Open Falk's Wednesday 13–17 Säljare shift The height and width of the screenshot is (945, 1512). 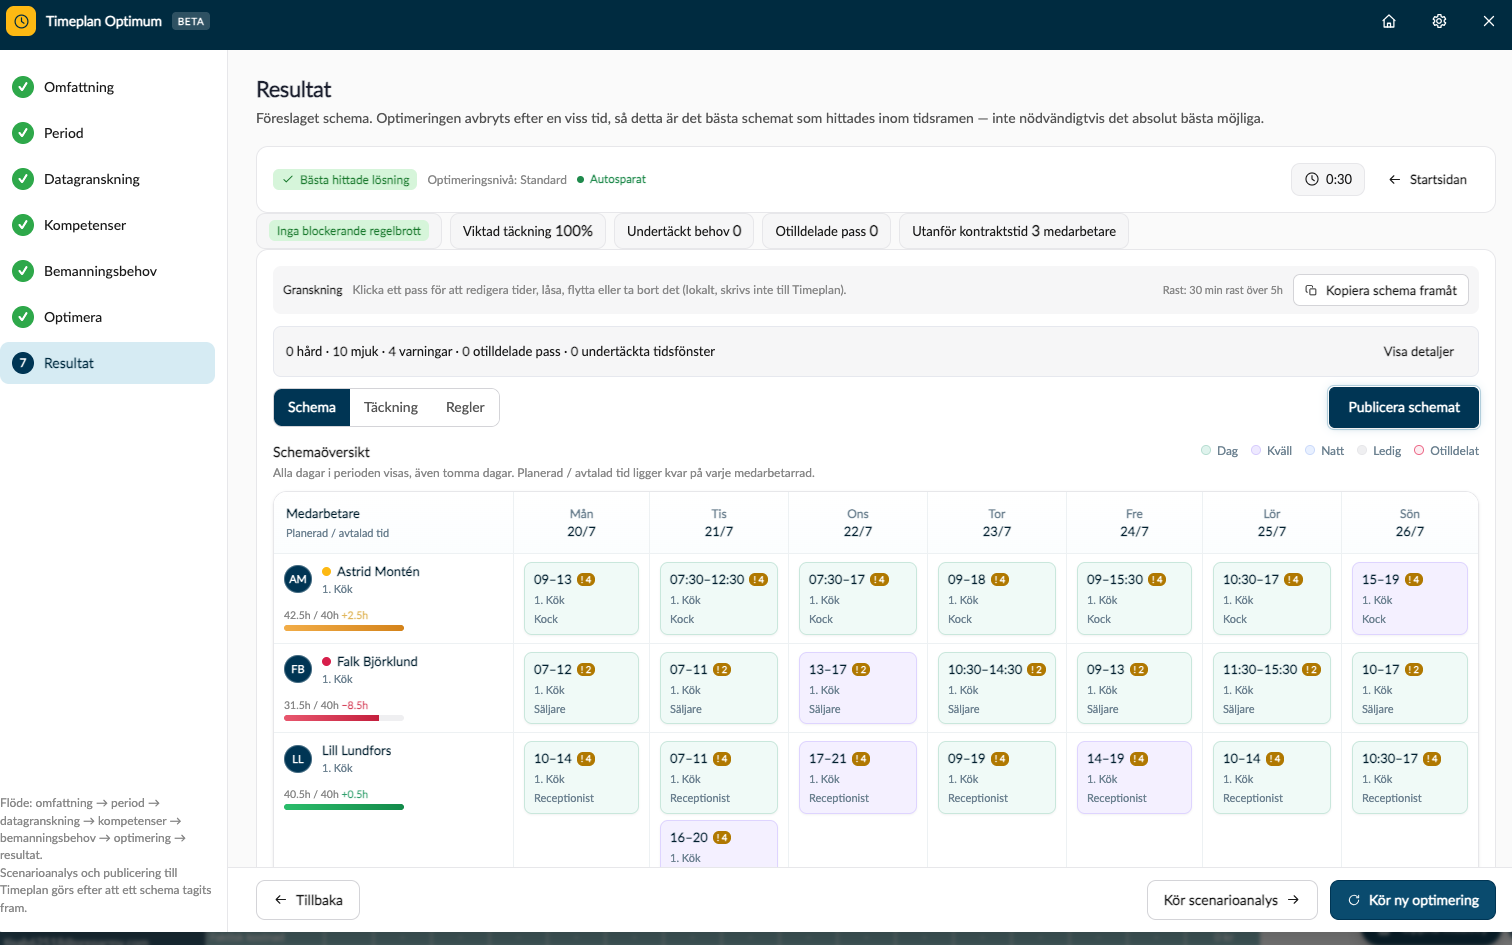858,688
